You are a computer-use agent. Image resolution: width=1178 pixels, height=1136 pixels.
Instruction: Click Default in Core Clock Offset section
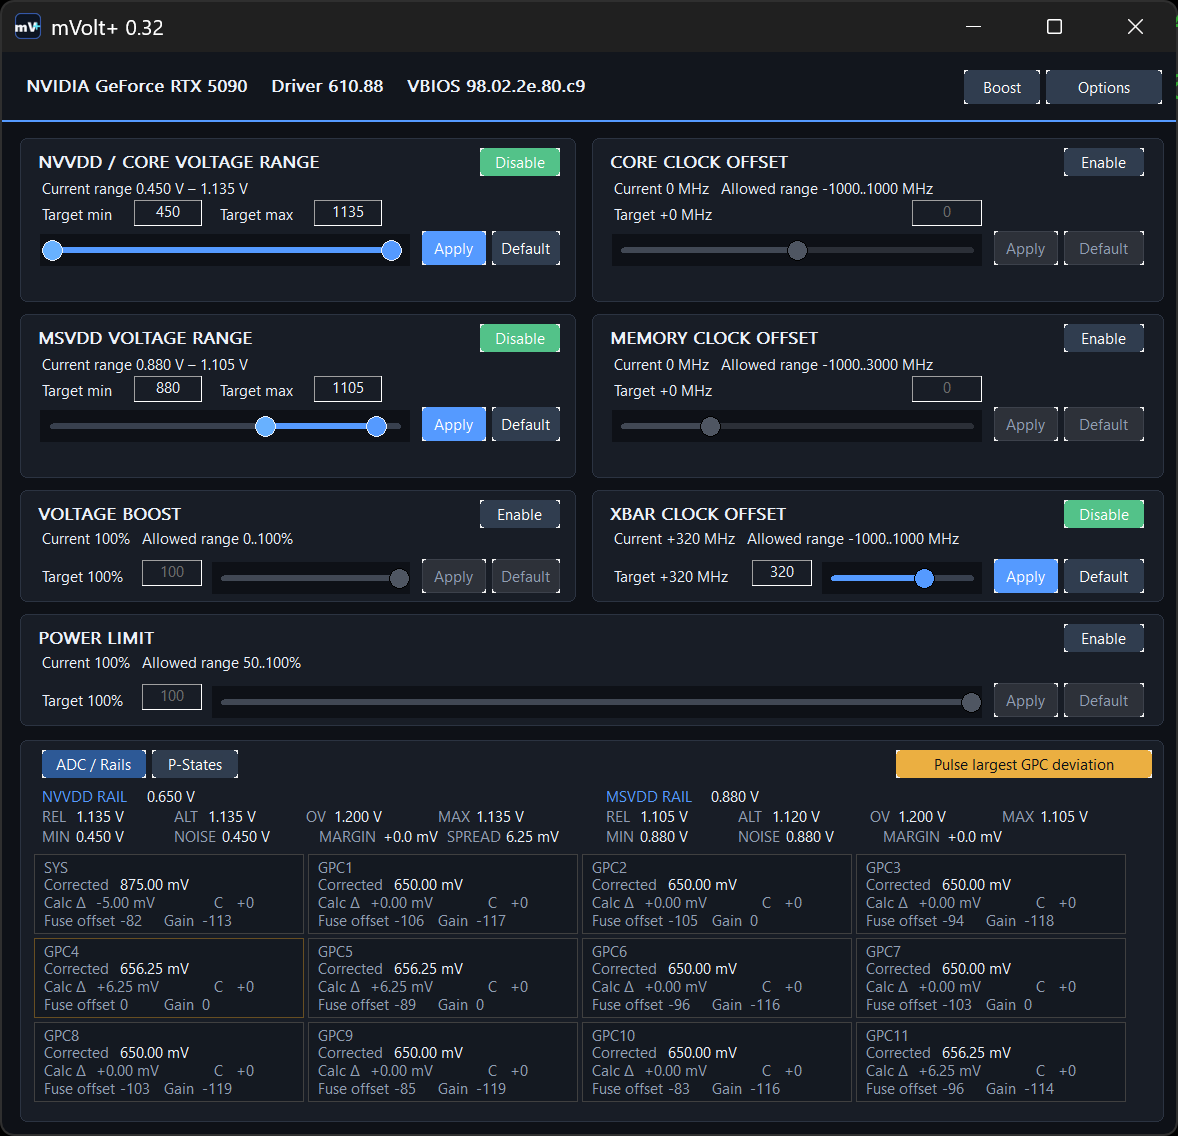(x=1103, y=249)
